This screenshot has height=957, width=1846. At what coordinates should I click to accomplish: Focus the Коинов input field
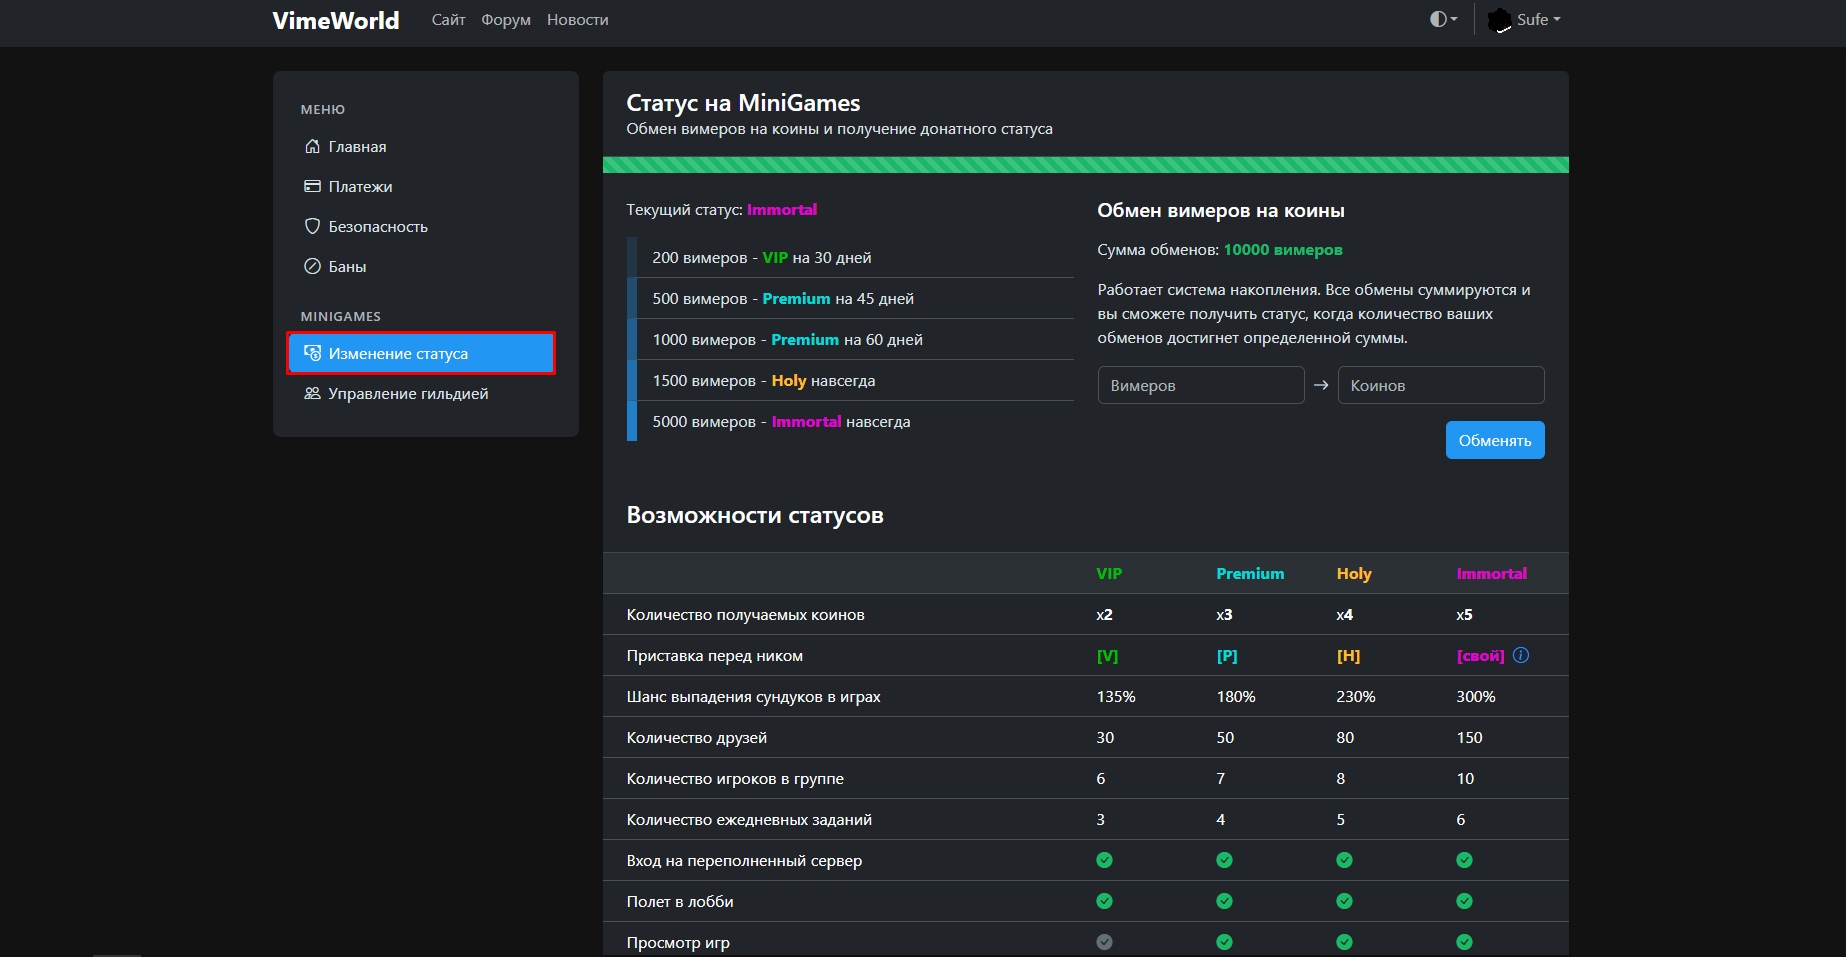pyautogui.click(x=1440, y=385)
